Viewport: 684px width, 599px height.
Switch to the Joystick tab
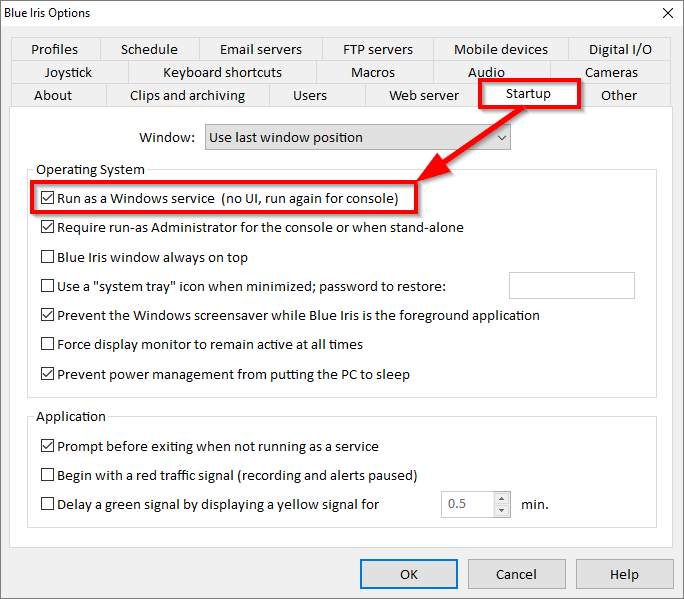coord(68,72)
